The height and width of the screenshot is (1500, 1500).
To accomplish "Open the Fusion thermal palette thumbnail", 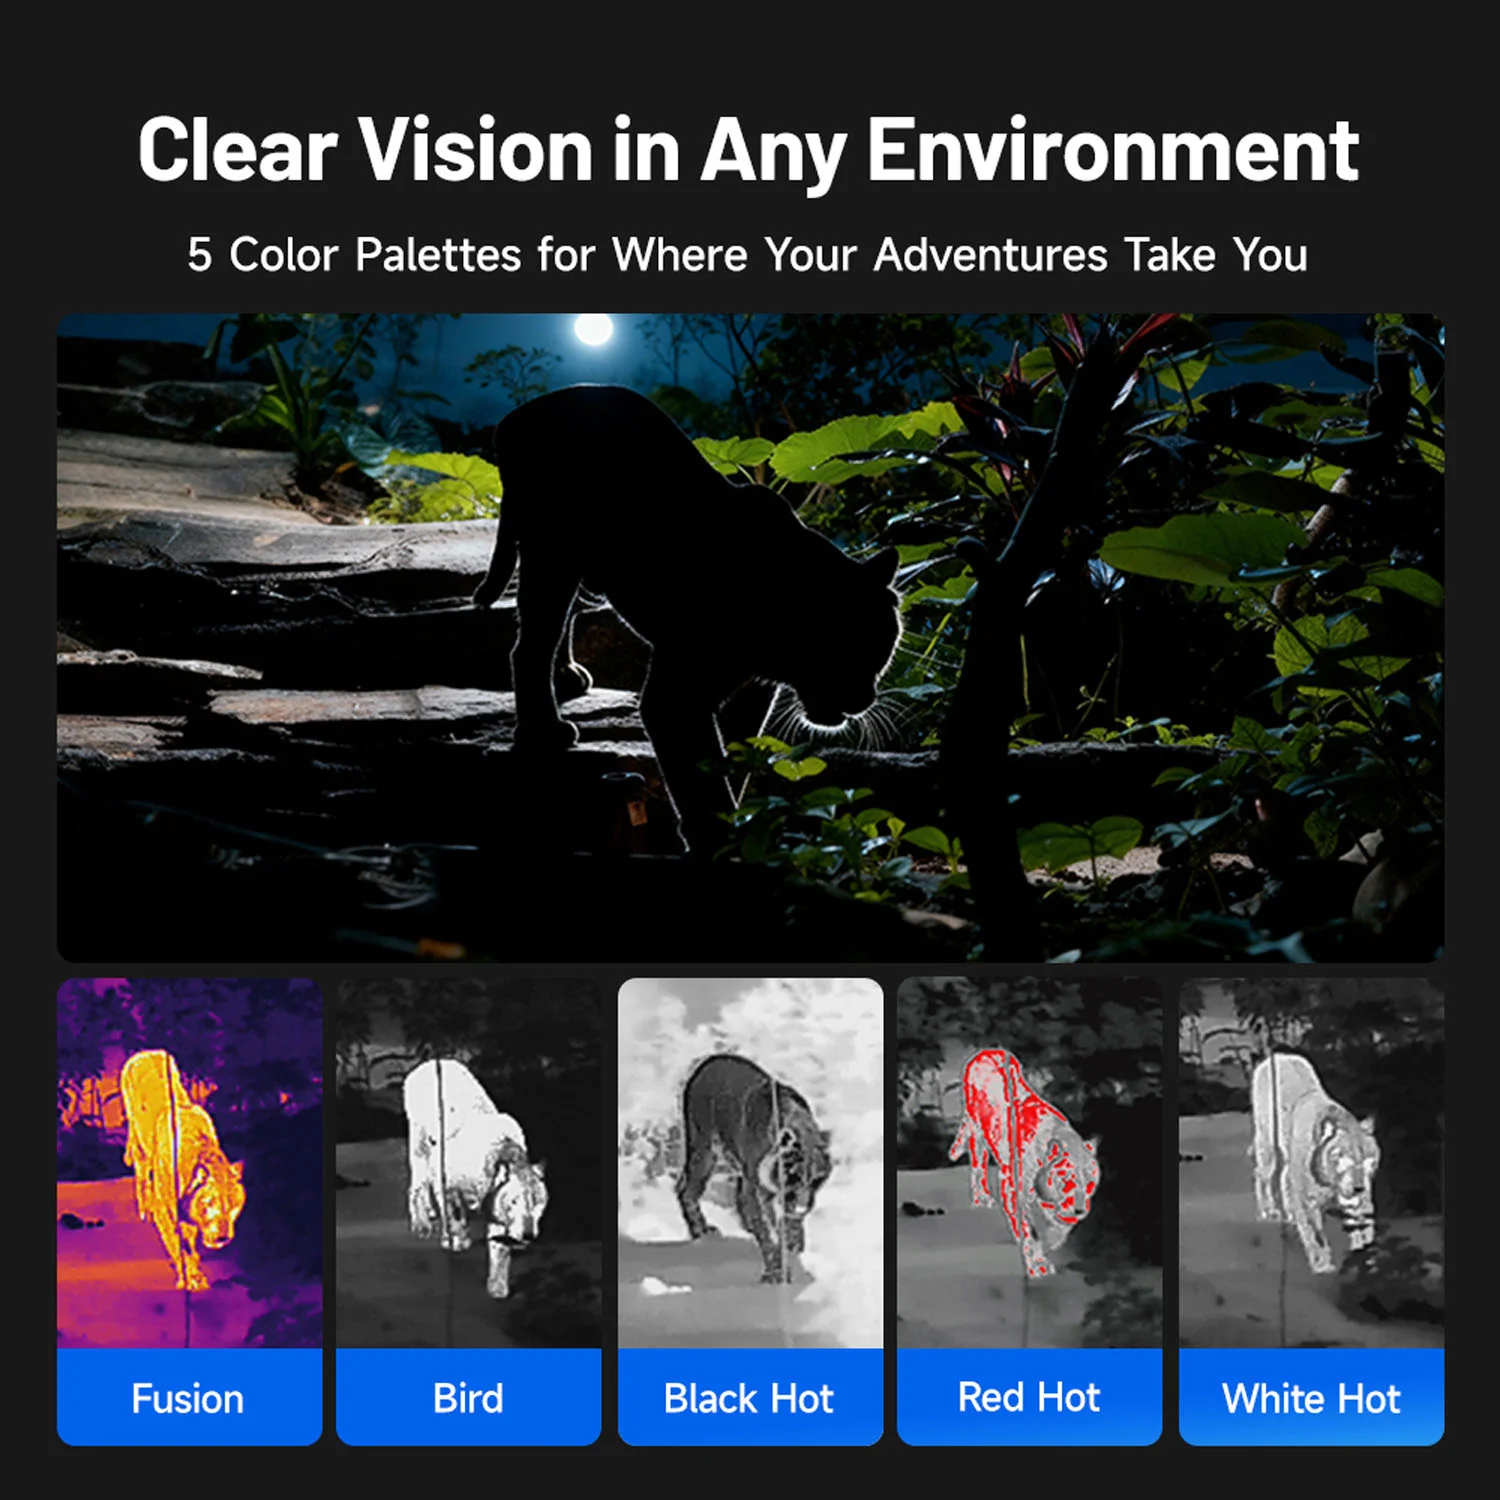I will 189,1163.
